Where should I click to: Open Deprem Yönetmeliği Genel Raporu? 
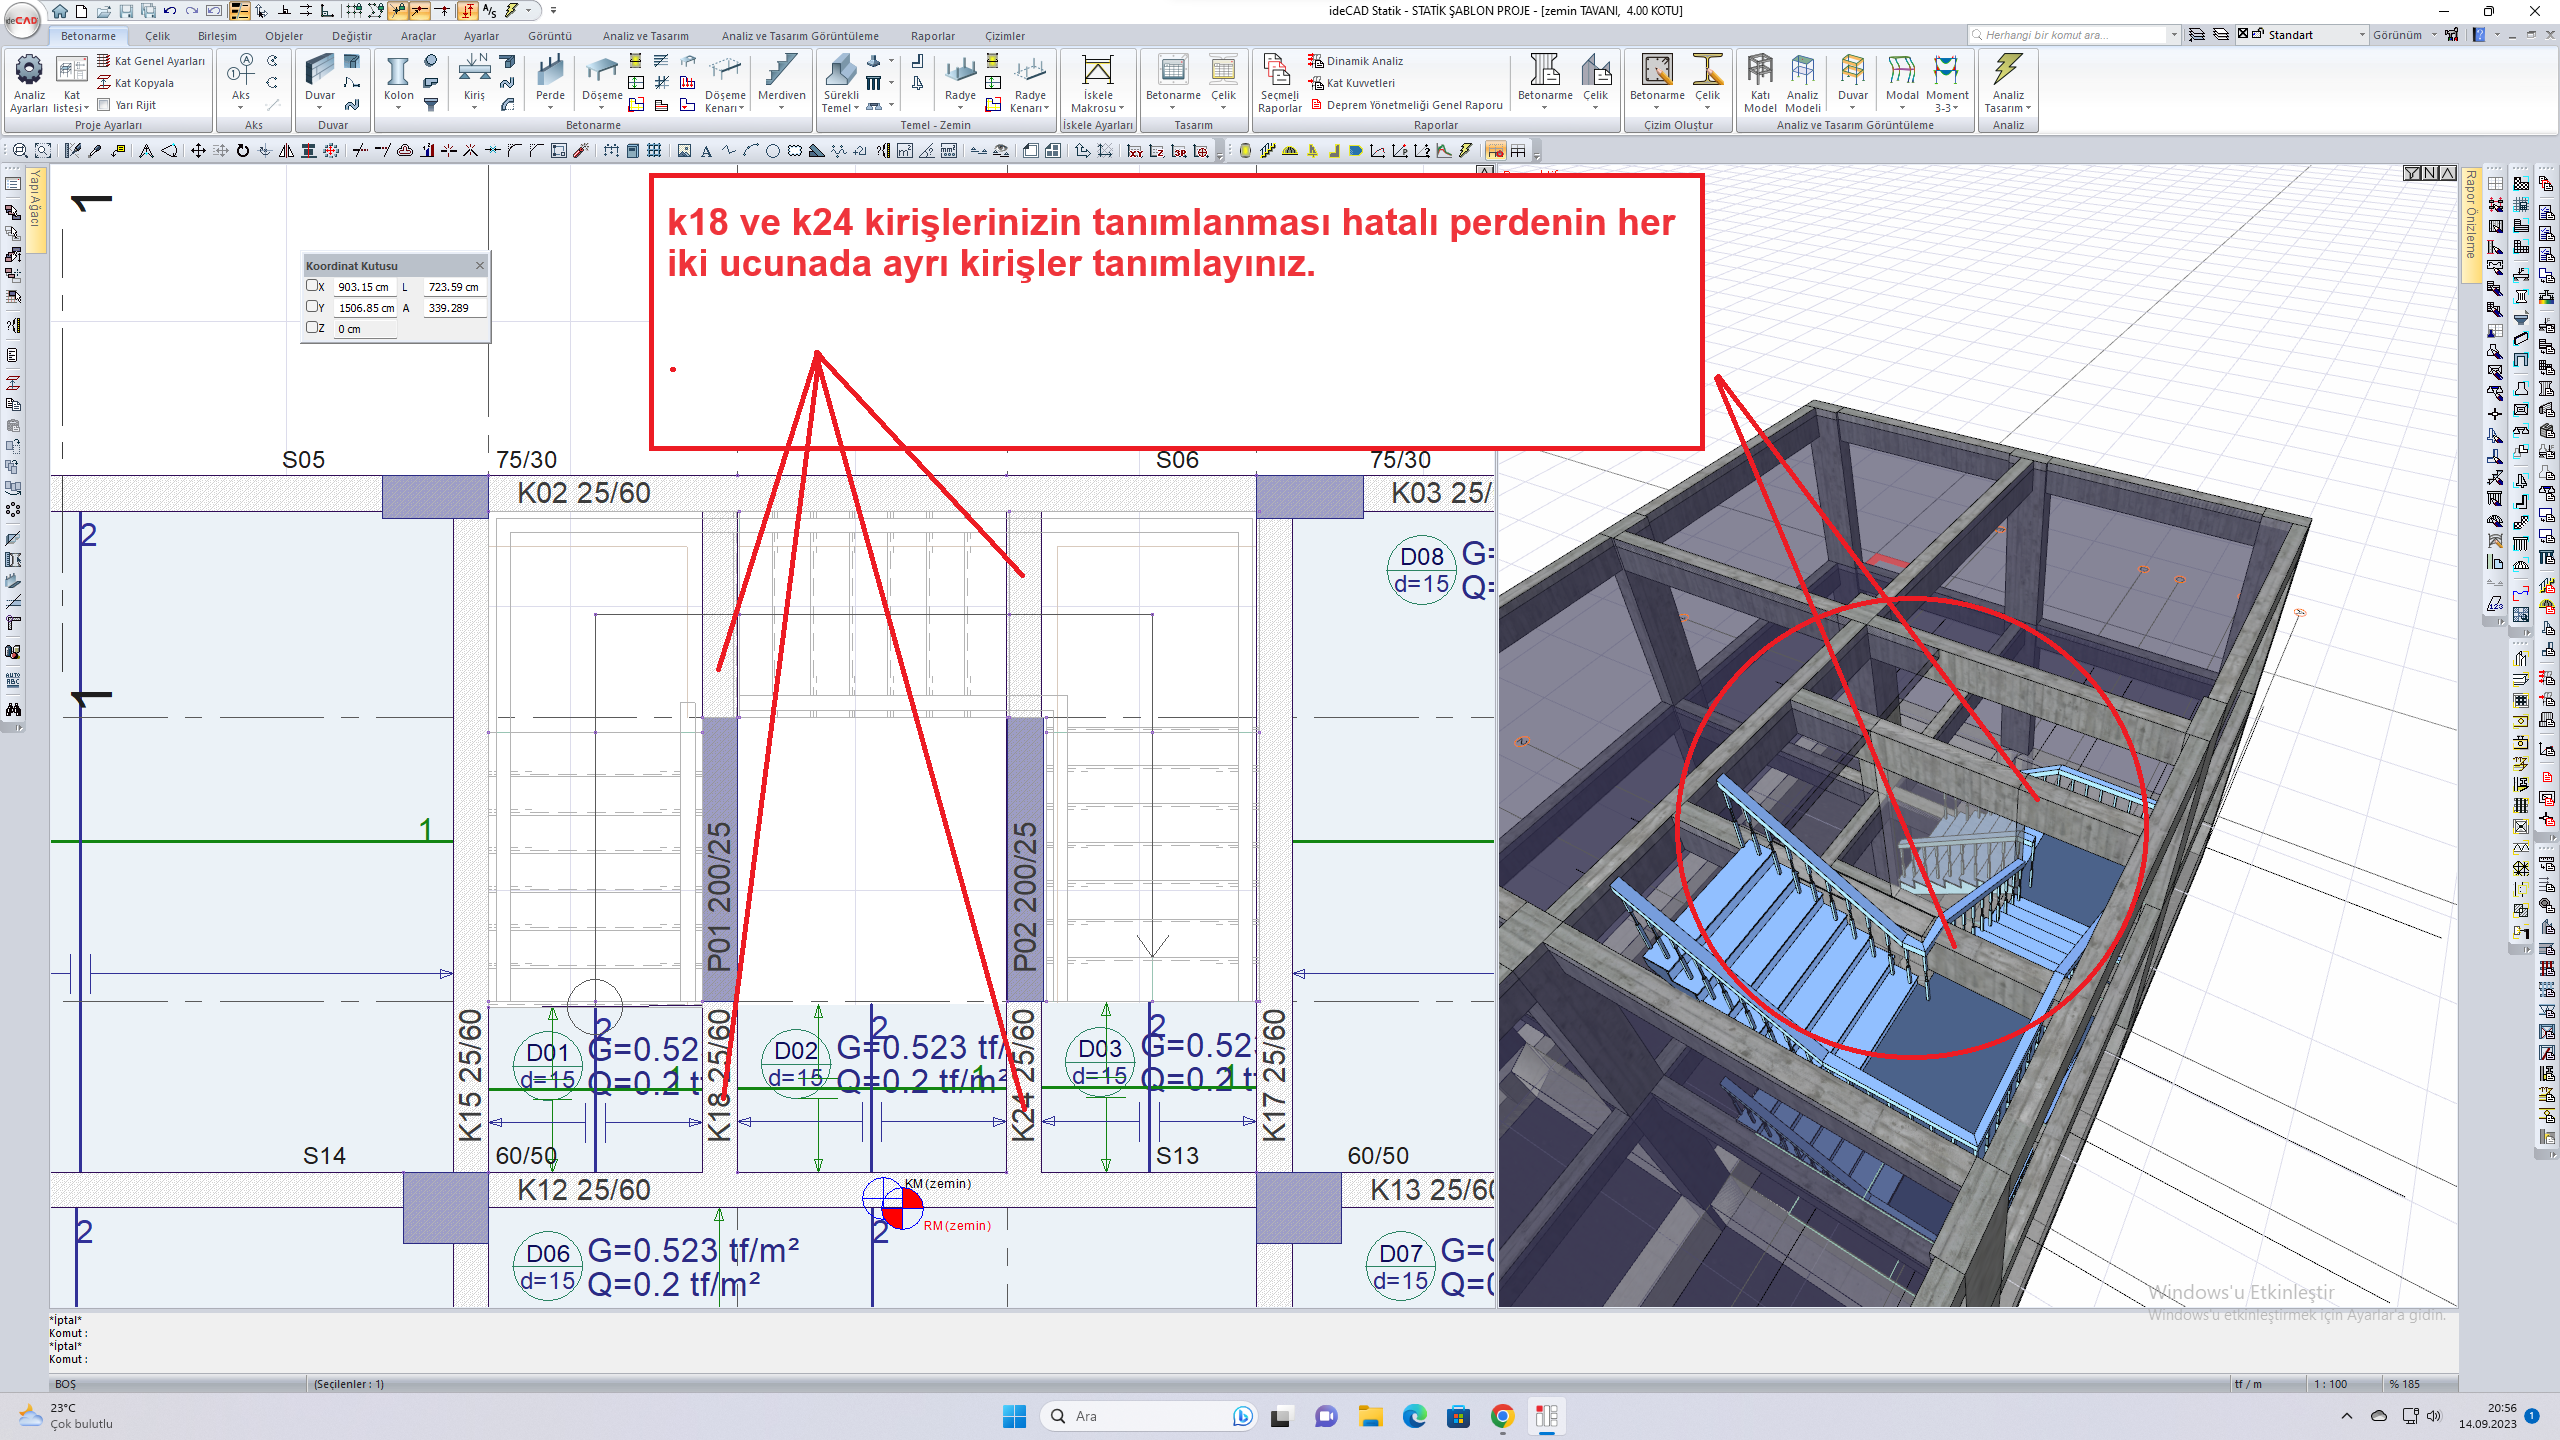[1406, 105]
